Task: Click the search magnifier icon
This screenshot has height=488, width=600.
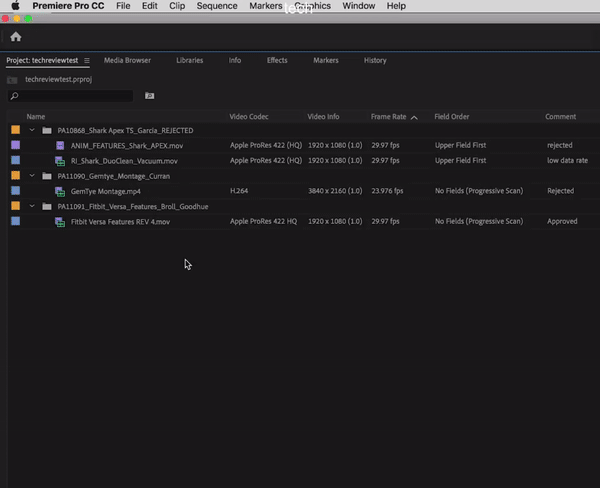Action: pos(14,96)
